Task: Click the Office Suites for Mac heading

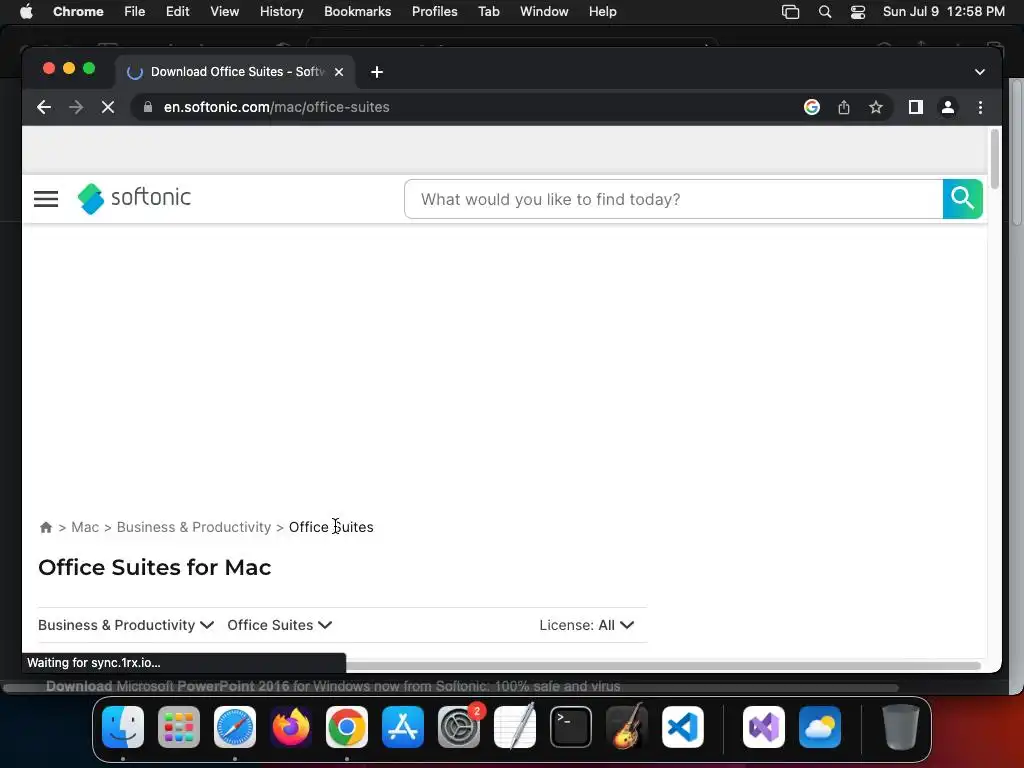Action: point(154,568)
